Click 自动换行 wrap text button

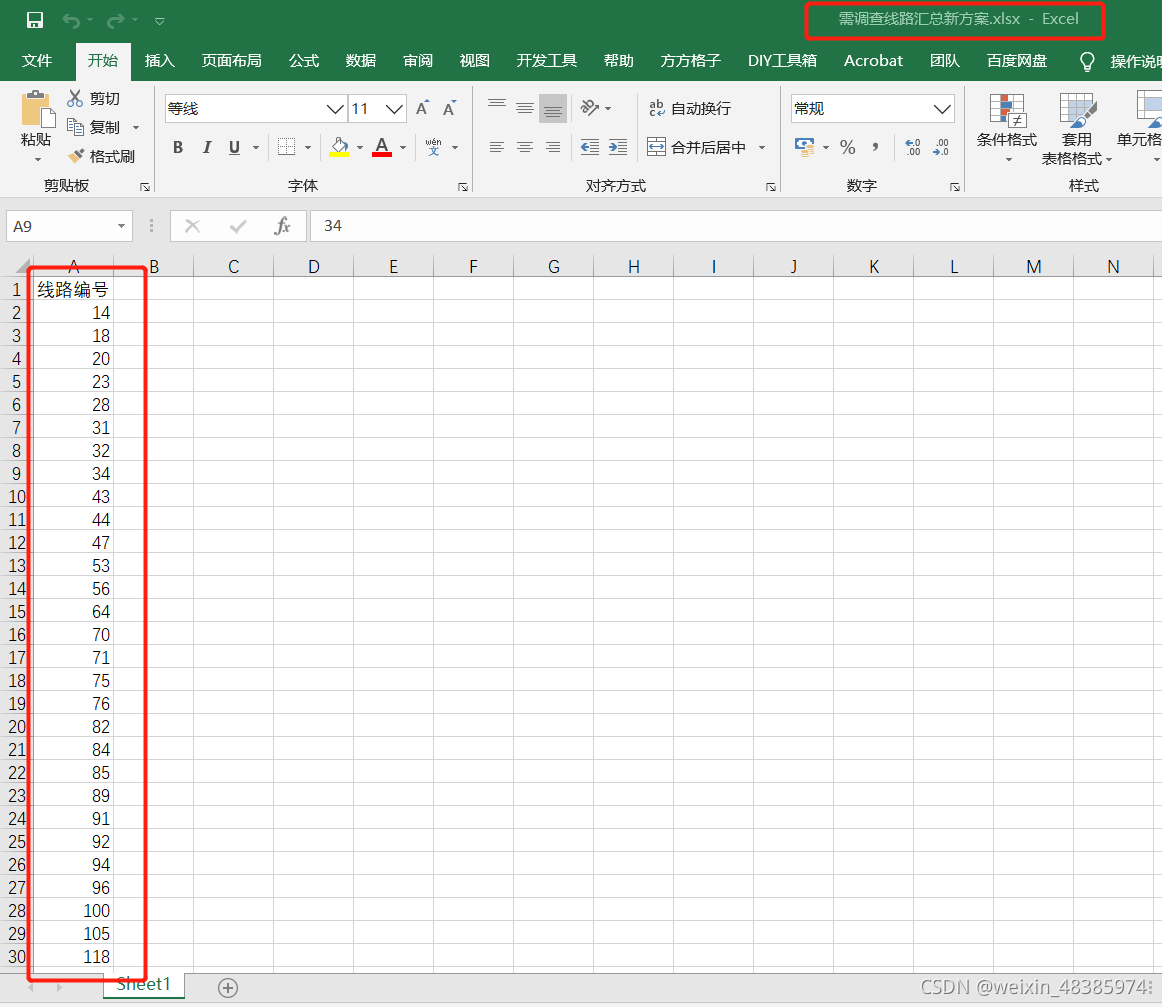point(689,108)
